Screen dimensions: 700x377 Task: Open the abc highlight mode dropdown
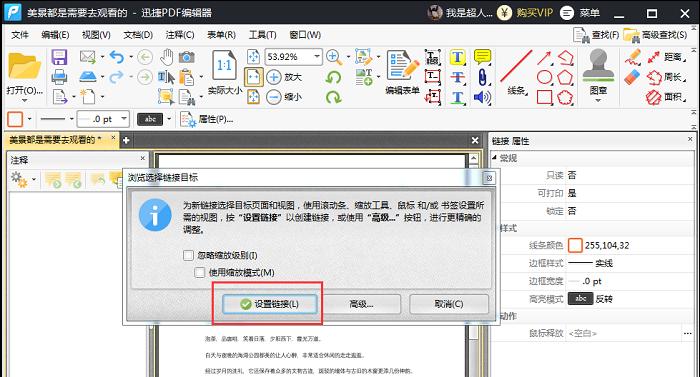(169, 119)
